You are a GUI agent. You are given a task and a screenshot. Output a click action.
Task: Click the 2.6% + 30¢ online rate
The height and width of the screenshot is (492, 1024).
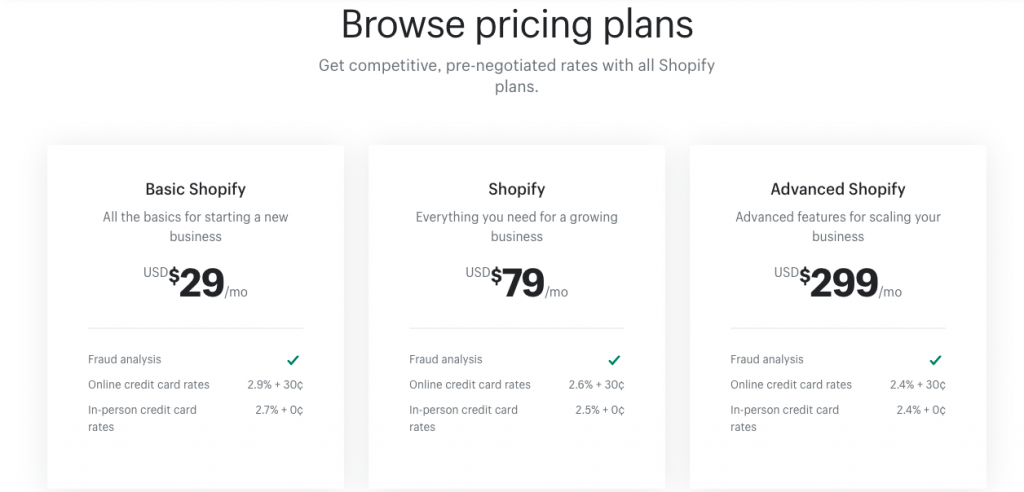596,385
